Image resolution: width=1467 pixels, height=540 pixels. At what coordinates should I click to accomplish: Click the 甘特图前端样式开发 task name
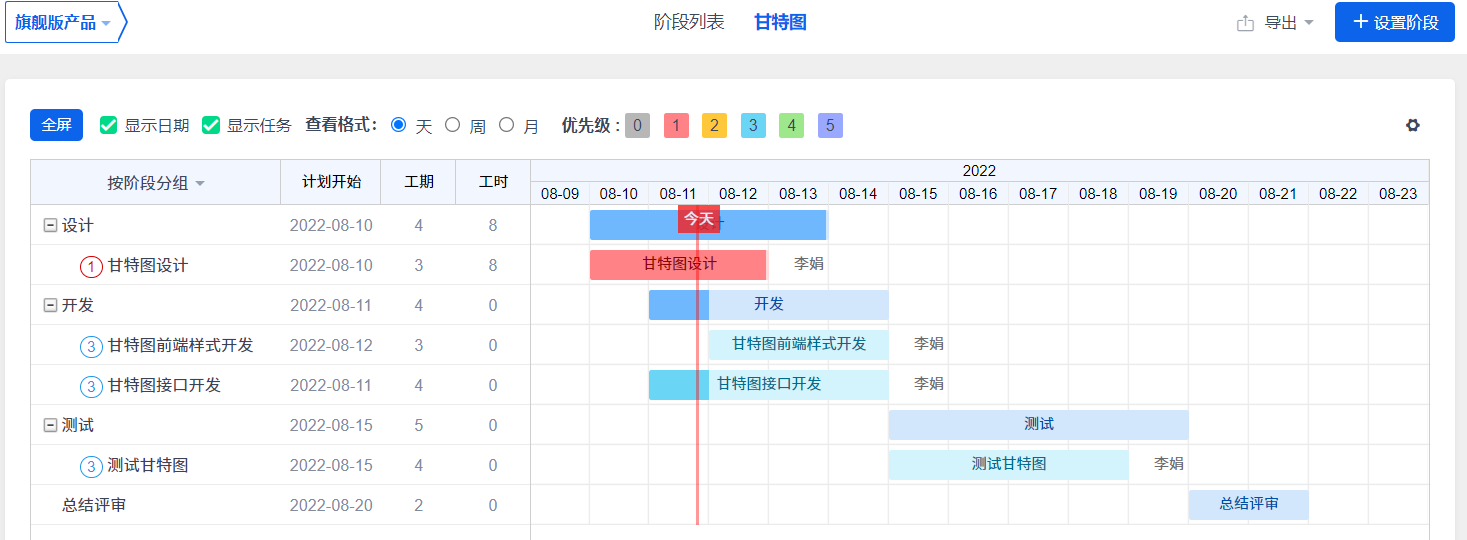(181, 345)
